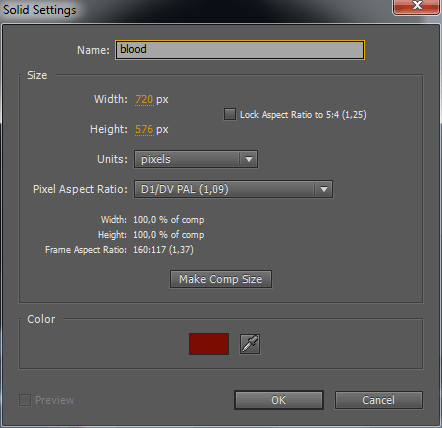Select the Height value 576
This screenshot has width=442, height=428.
(144, 129)
